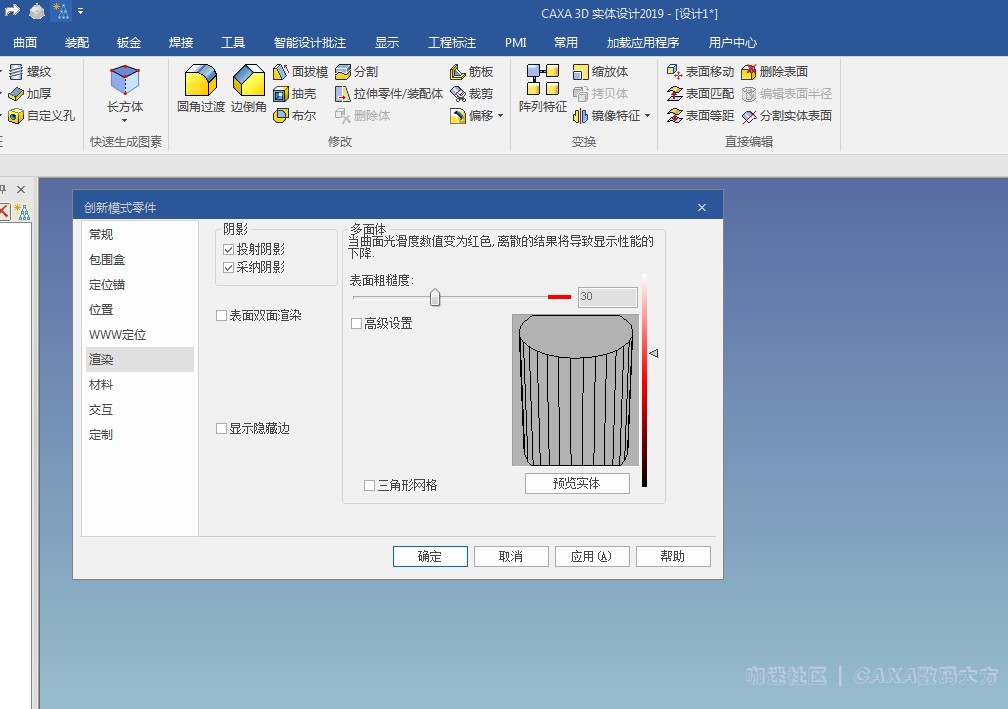1008x709 pixels.
Task: Open the 偏移 dropdown arrow
Action: (500, 116)
